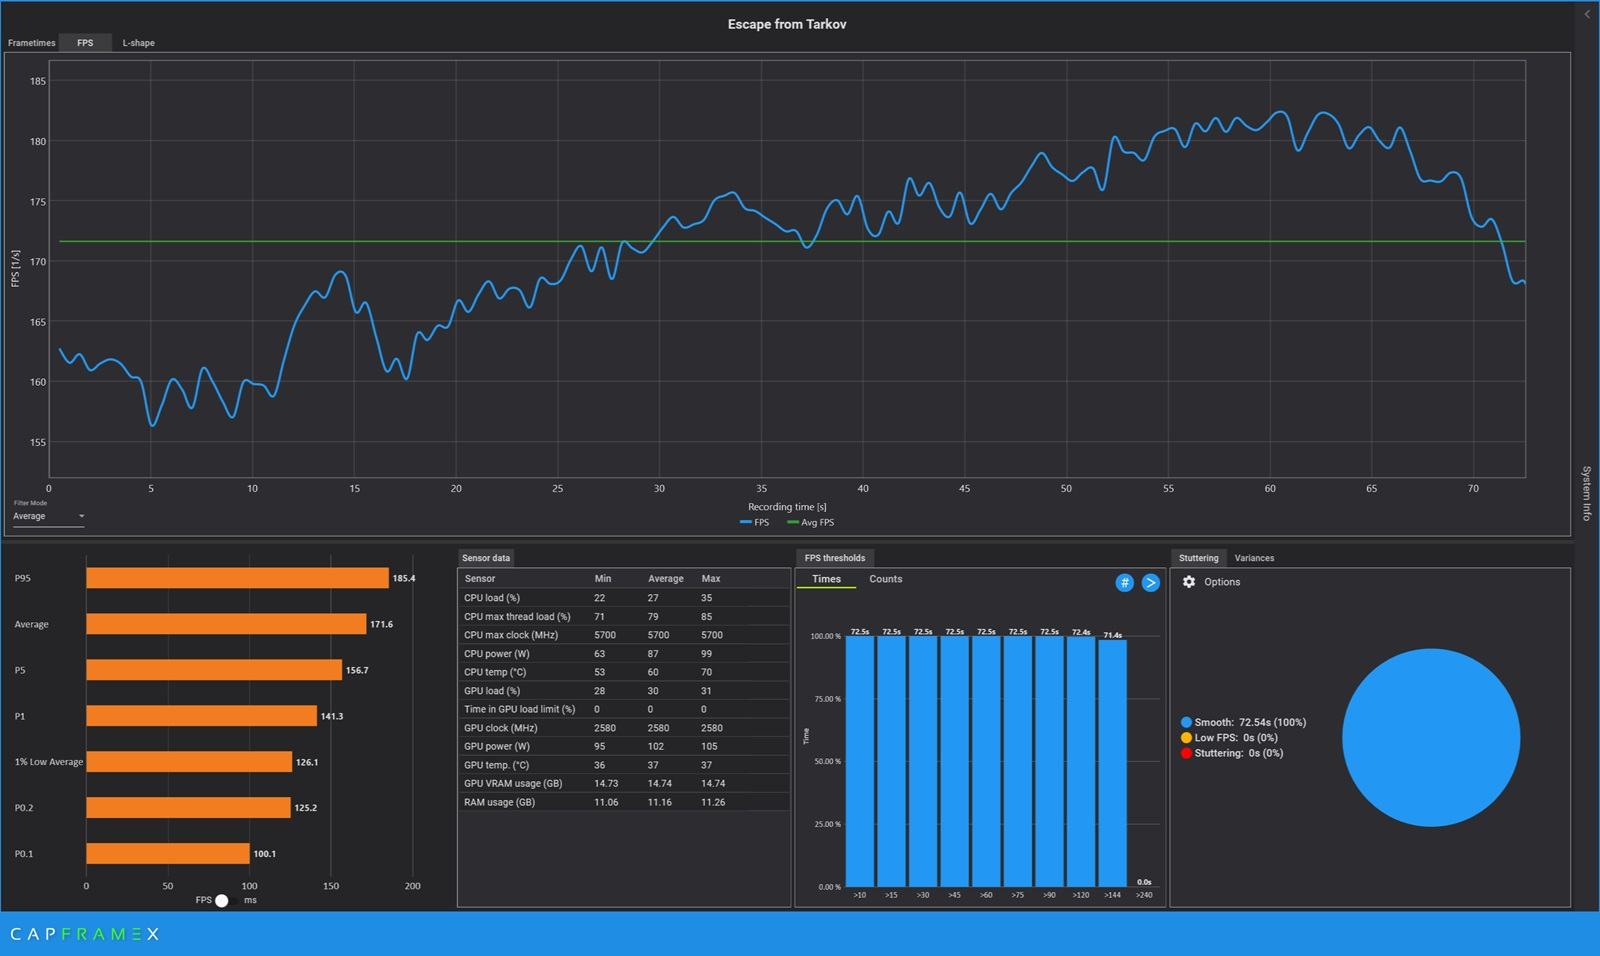Click the "14.73" VRAM usage min value
This screenshot has height=956, width=1600.
(606, 783)
